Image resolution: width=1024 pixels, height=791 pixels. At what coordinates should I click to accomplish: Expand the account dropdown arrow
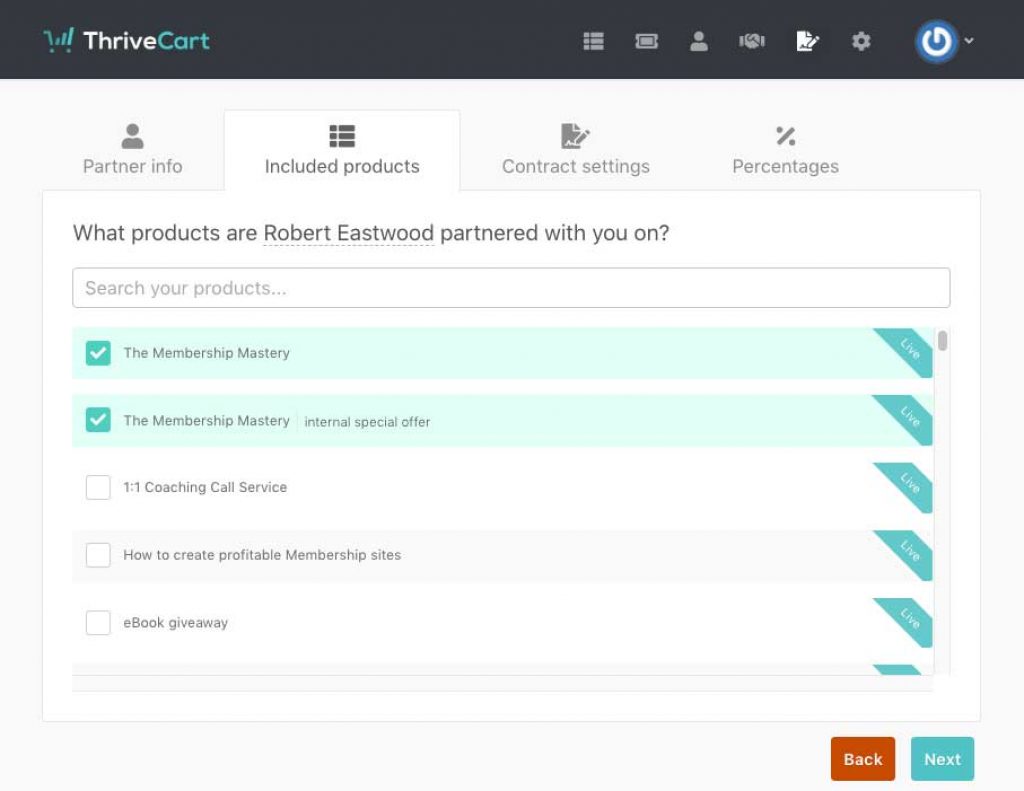[969, 41]
